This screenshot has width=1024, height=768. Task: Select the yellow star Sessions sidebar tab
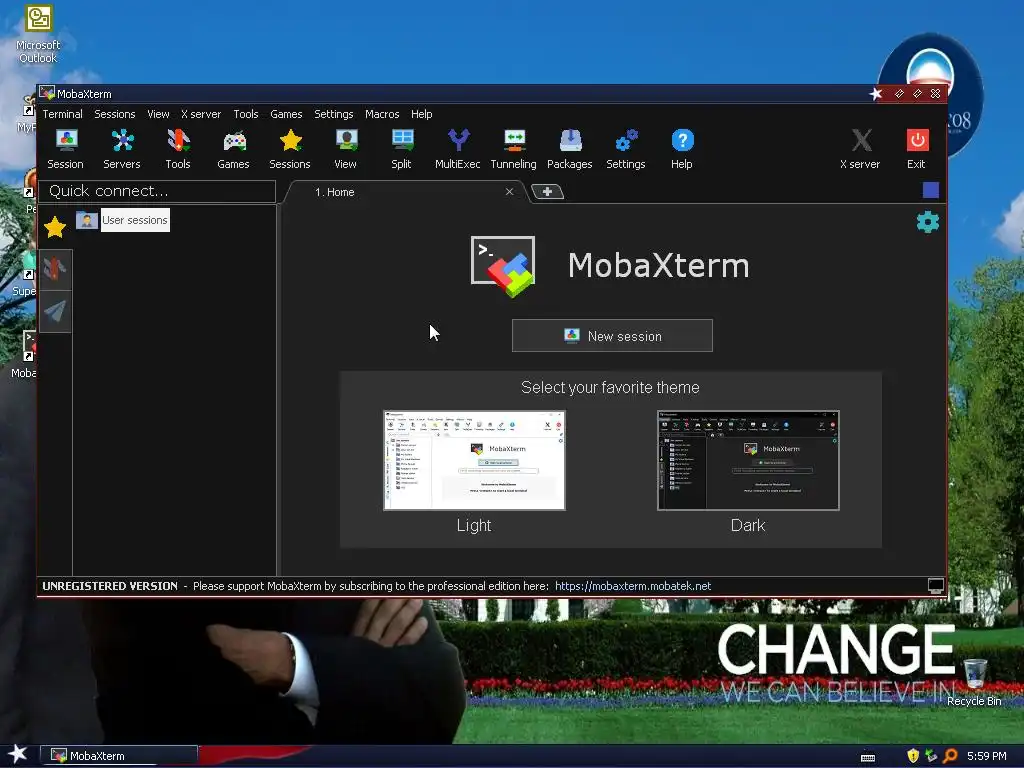click(55, 227)
